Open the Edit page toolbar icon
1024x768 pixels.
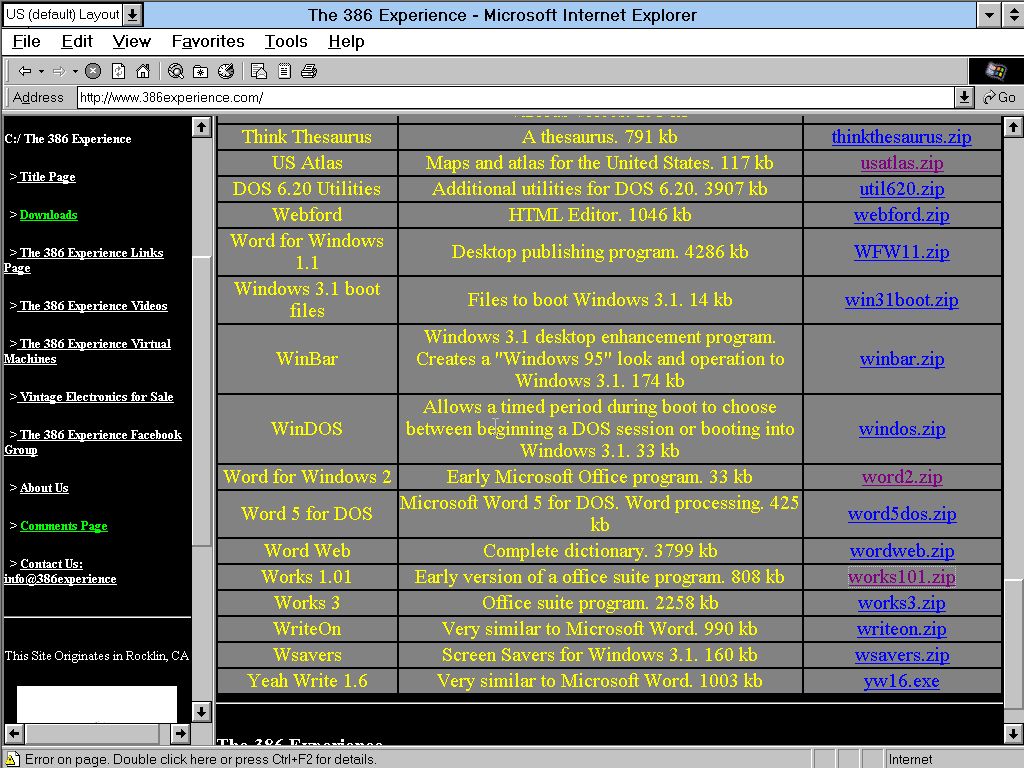click(284, 71)
